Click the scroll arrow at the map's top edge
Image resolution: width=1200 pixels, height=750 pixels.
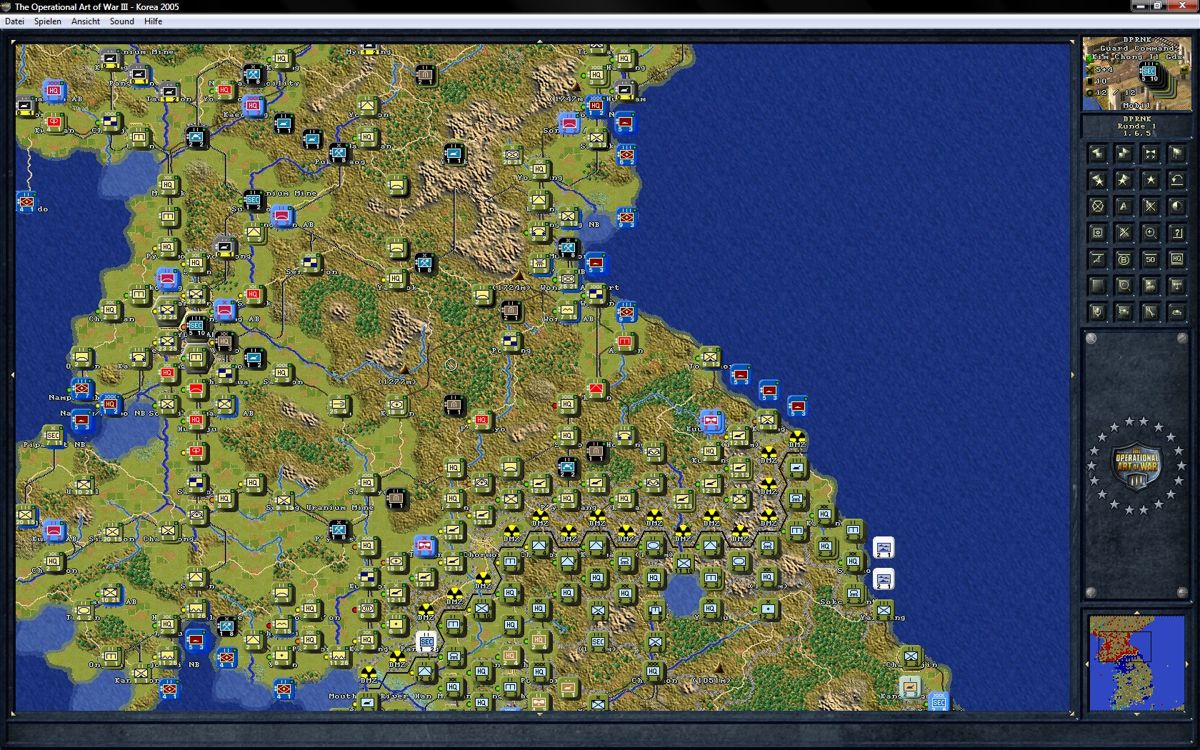click(540, 42)
